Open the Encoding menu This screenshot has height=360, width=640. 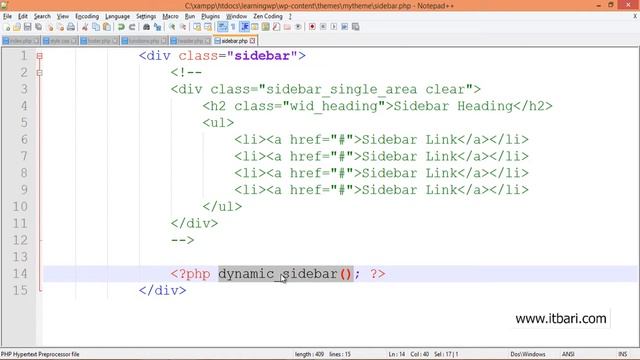[87, 16]
